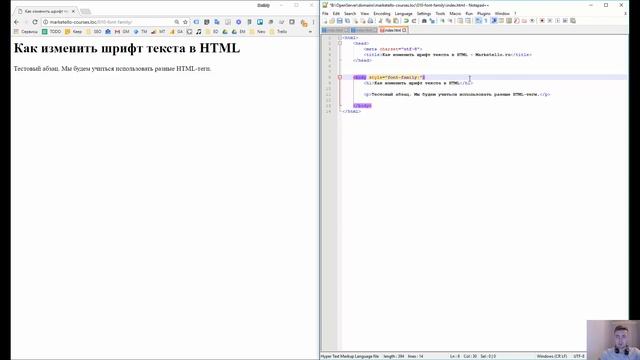Toggle synchronized vertical scrolling
640x360 pixels.
click(460, 21)
